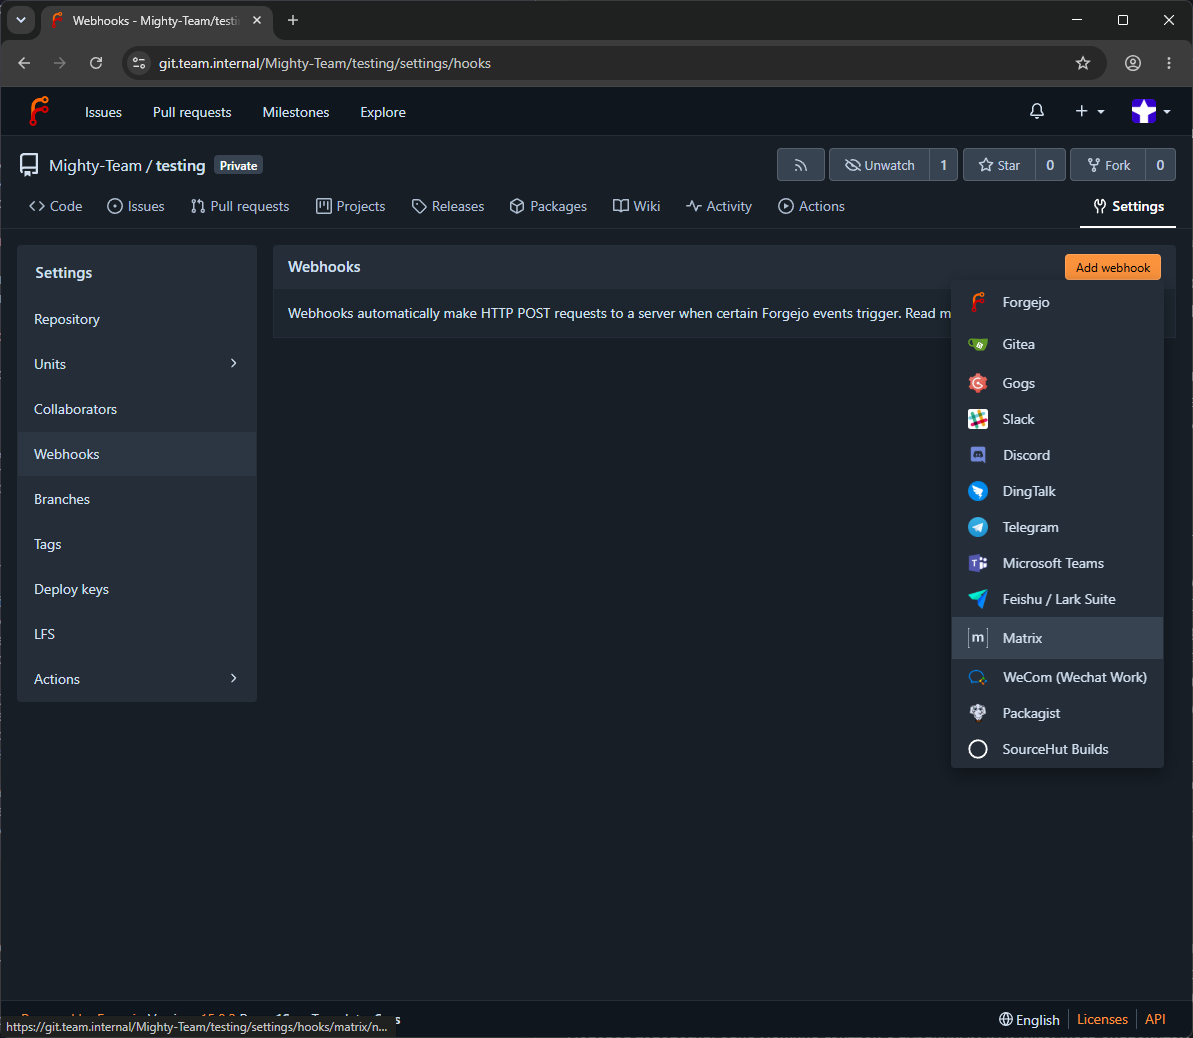
Task: Go to the Packages tab
Action: coord(549,206)
